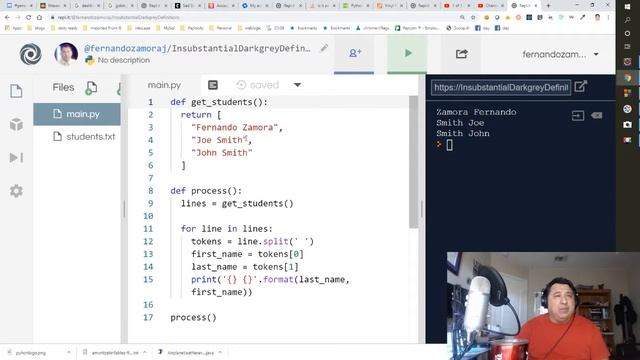Open the Apps bookmarks shortcut
Image resolution: width=640 pixels, height=360 pixels.
[x=13, y=28]
